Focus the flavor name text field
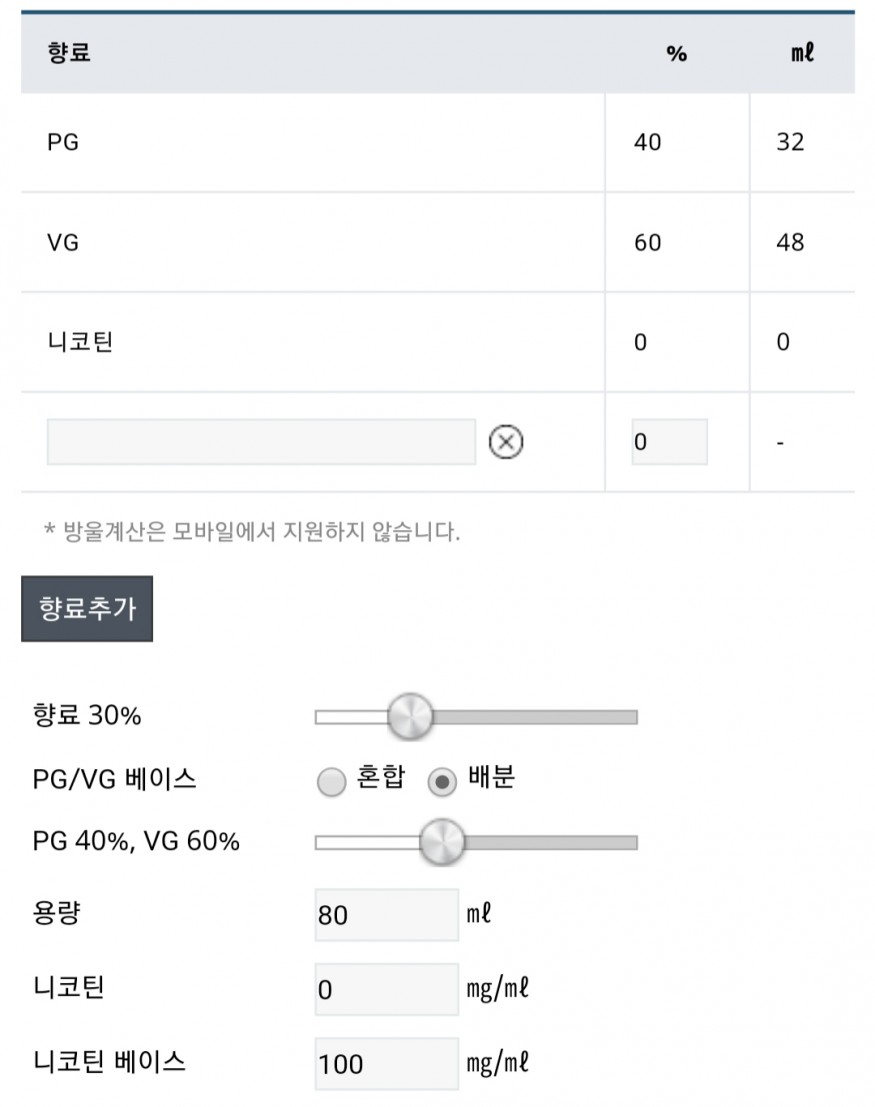Viewport: 875px width, 1107px height. (x=261, y=442)
